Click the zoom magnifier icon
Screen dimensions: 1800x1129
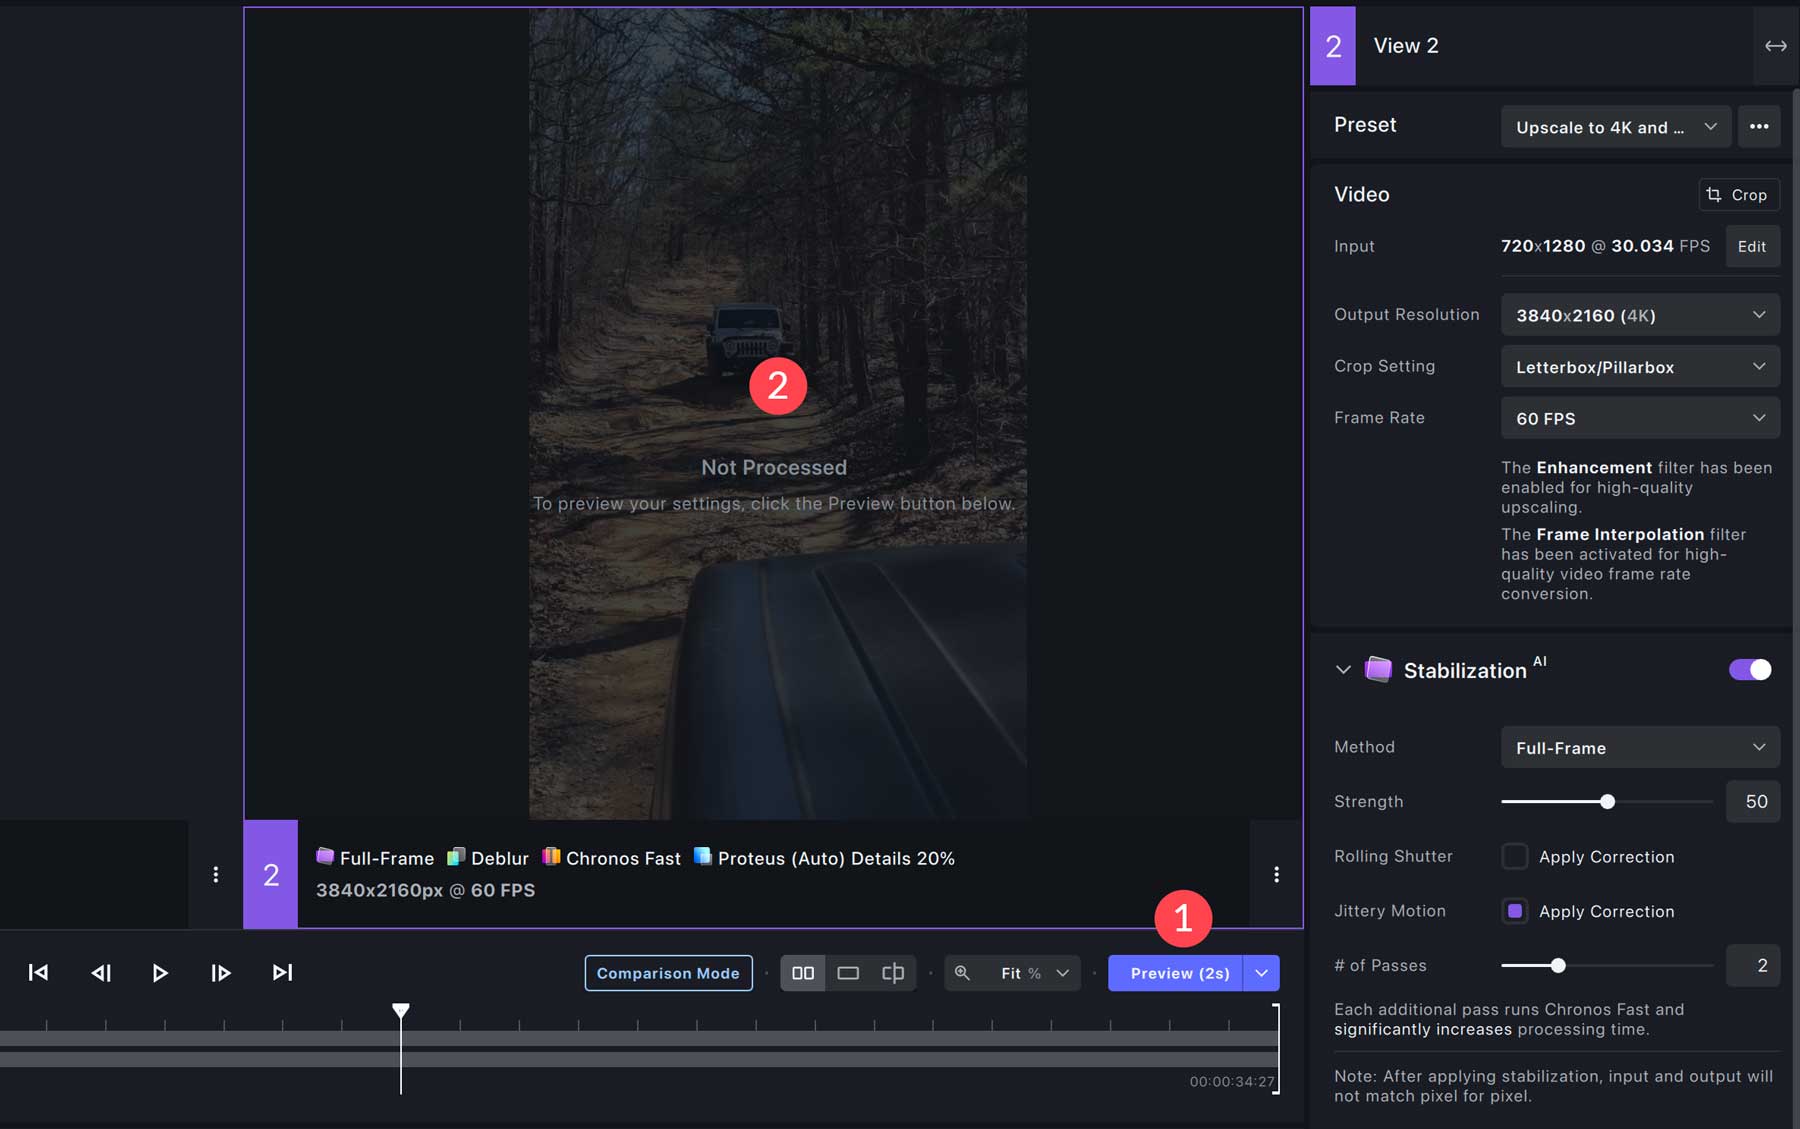(x=963, y=972)
